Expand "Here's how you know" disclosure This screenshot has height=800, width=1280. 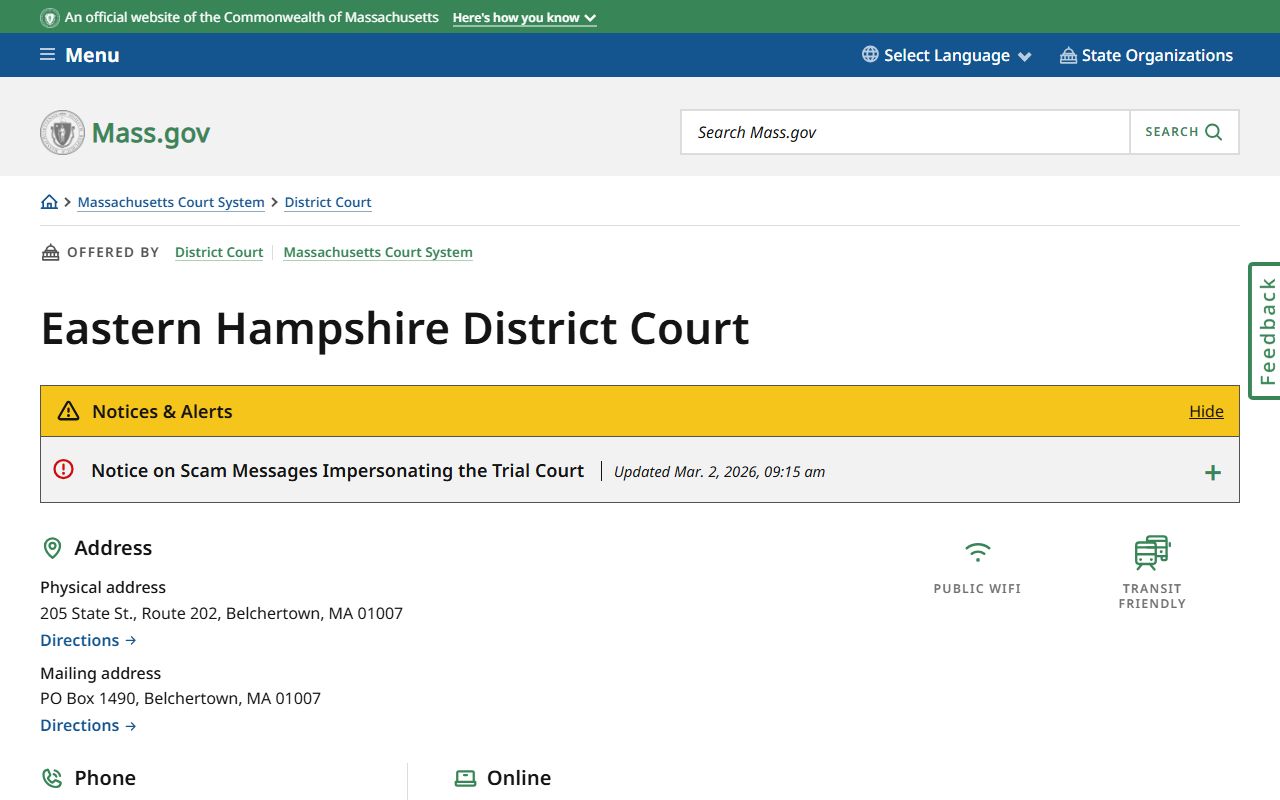click(524, 18)
